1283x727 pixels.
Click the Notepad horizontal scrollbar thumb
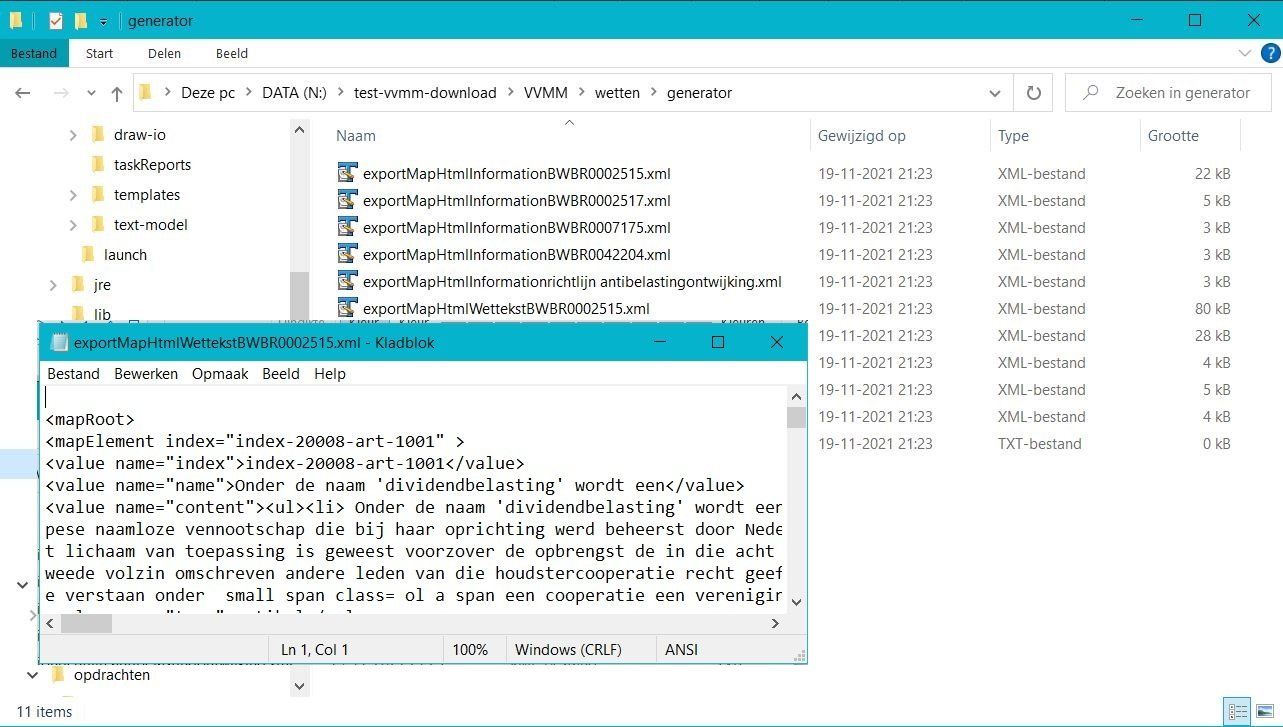(x=86, y=623)
